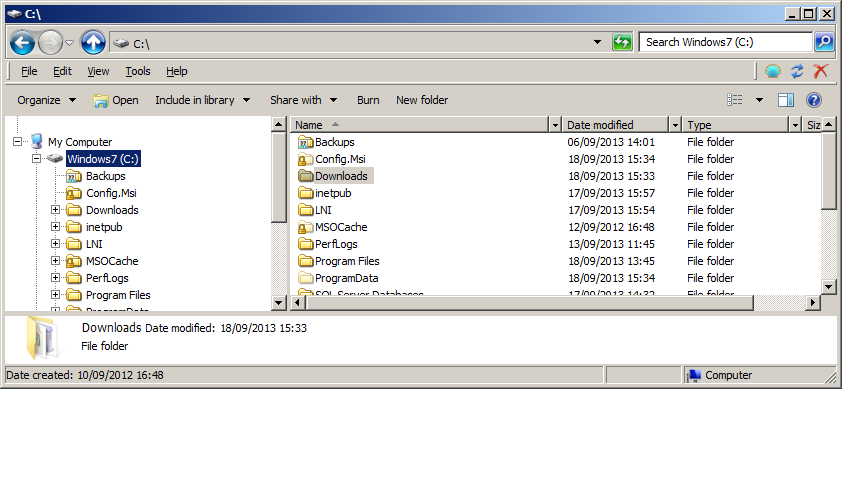This screenshot has width=842, height=480.
Task: Open the Help menu
Action: pos(177,71)
